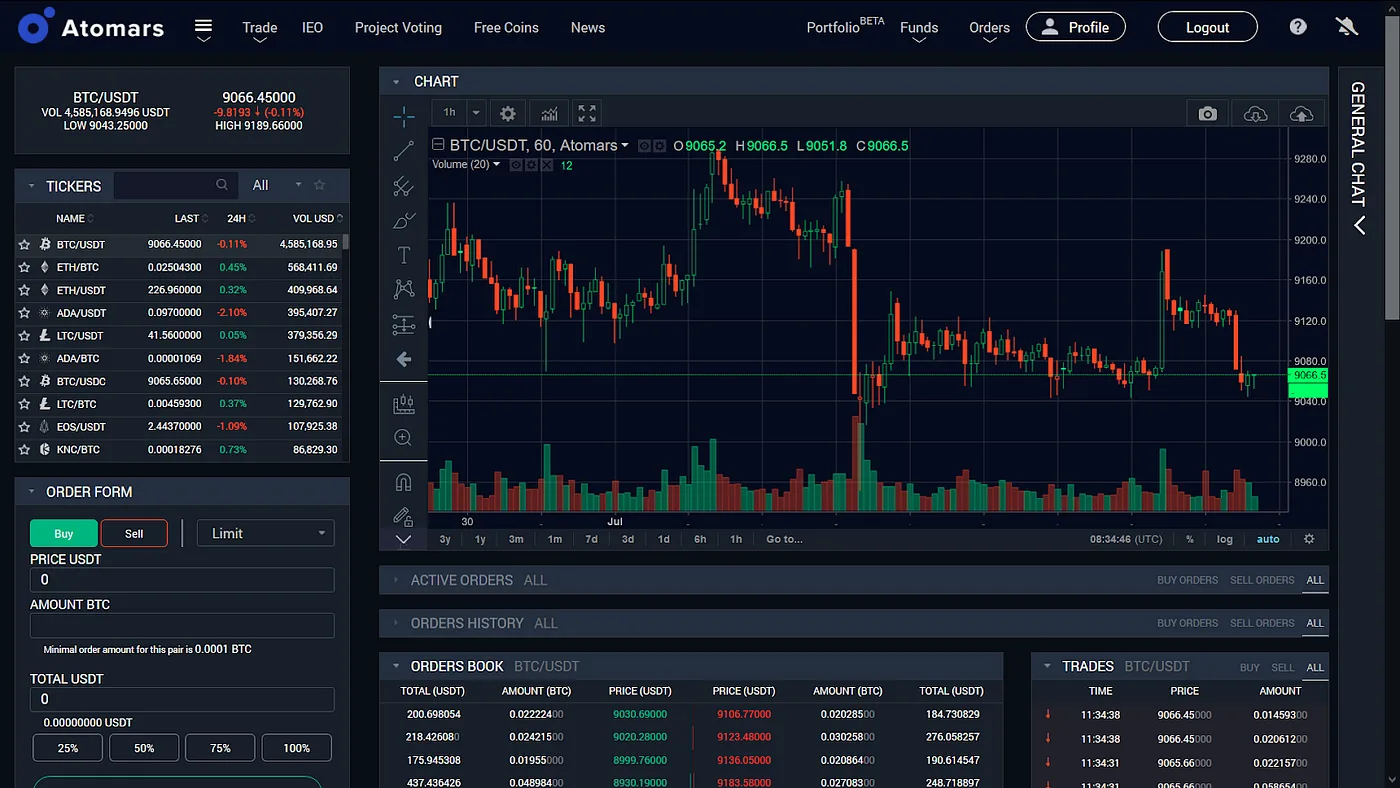Click the tickers list scrollbar
The width and height of the screenshot is (1400, 788).
346,241
